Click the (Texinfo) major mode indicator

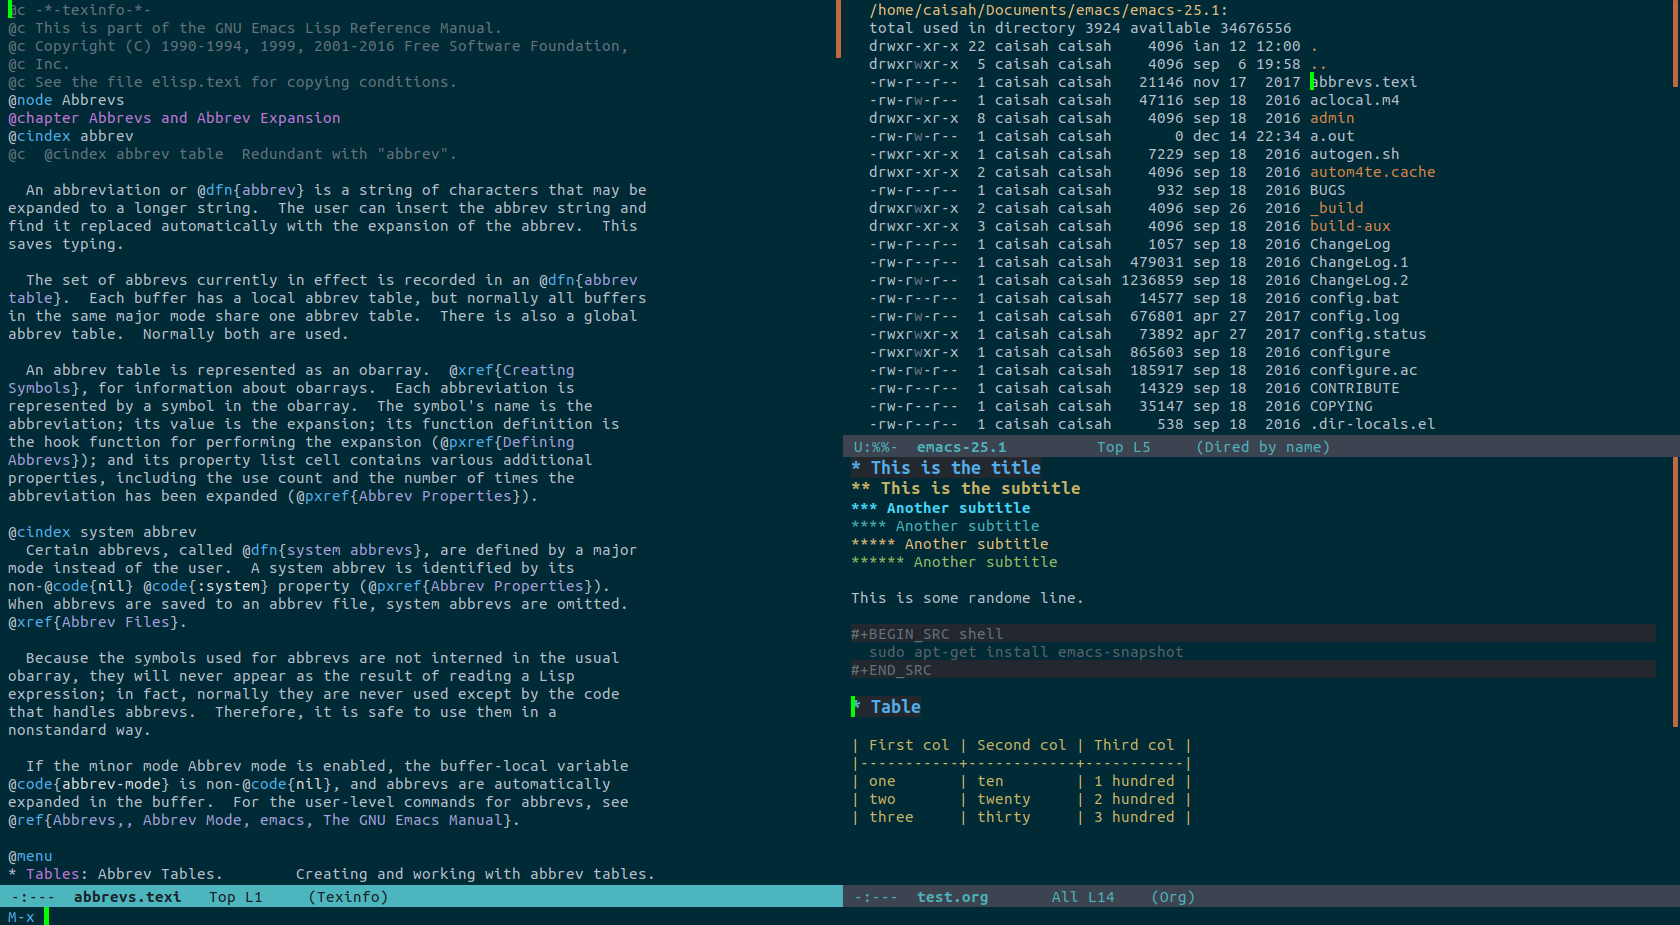(x=348, y=897)
